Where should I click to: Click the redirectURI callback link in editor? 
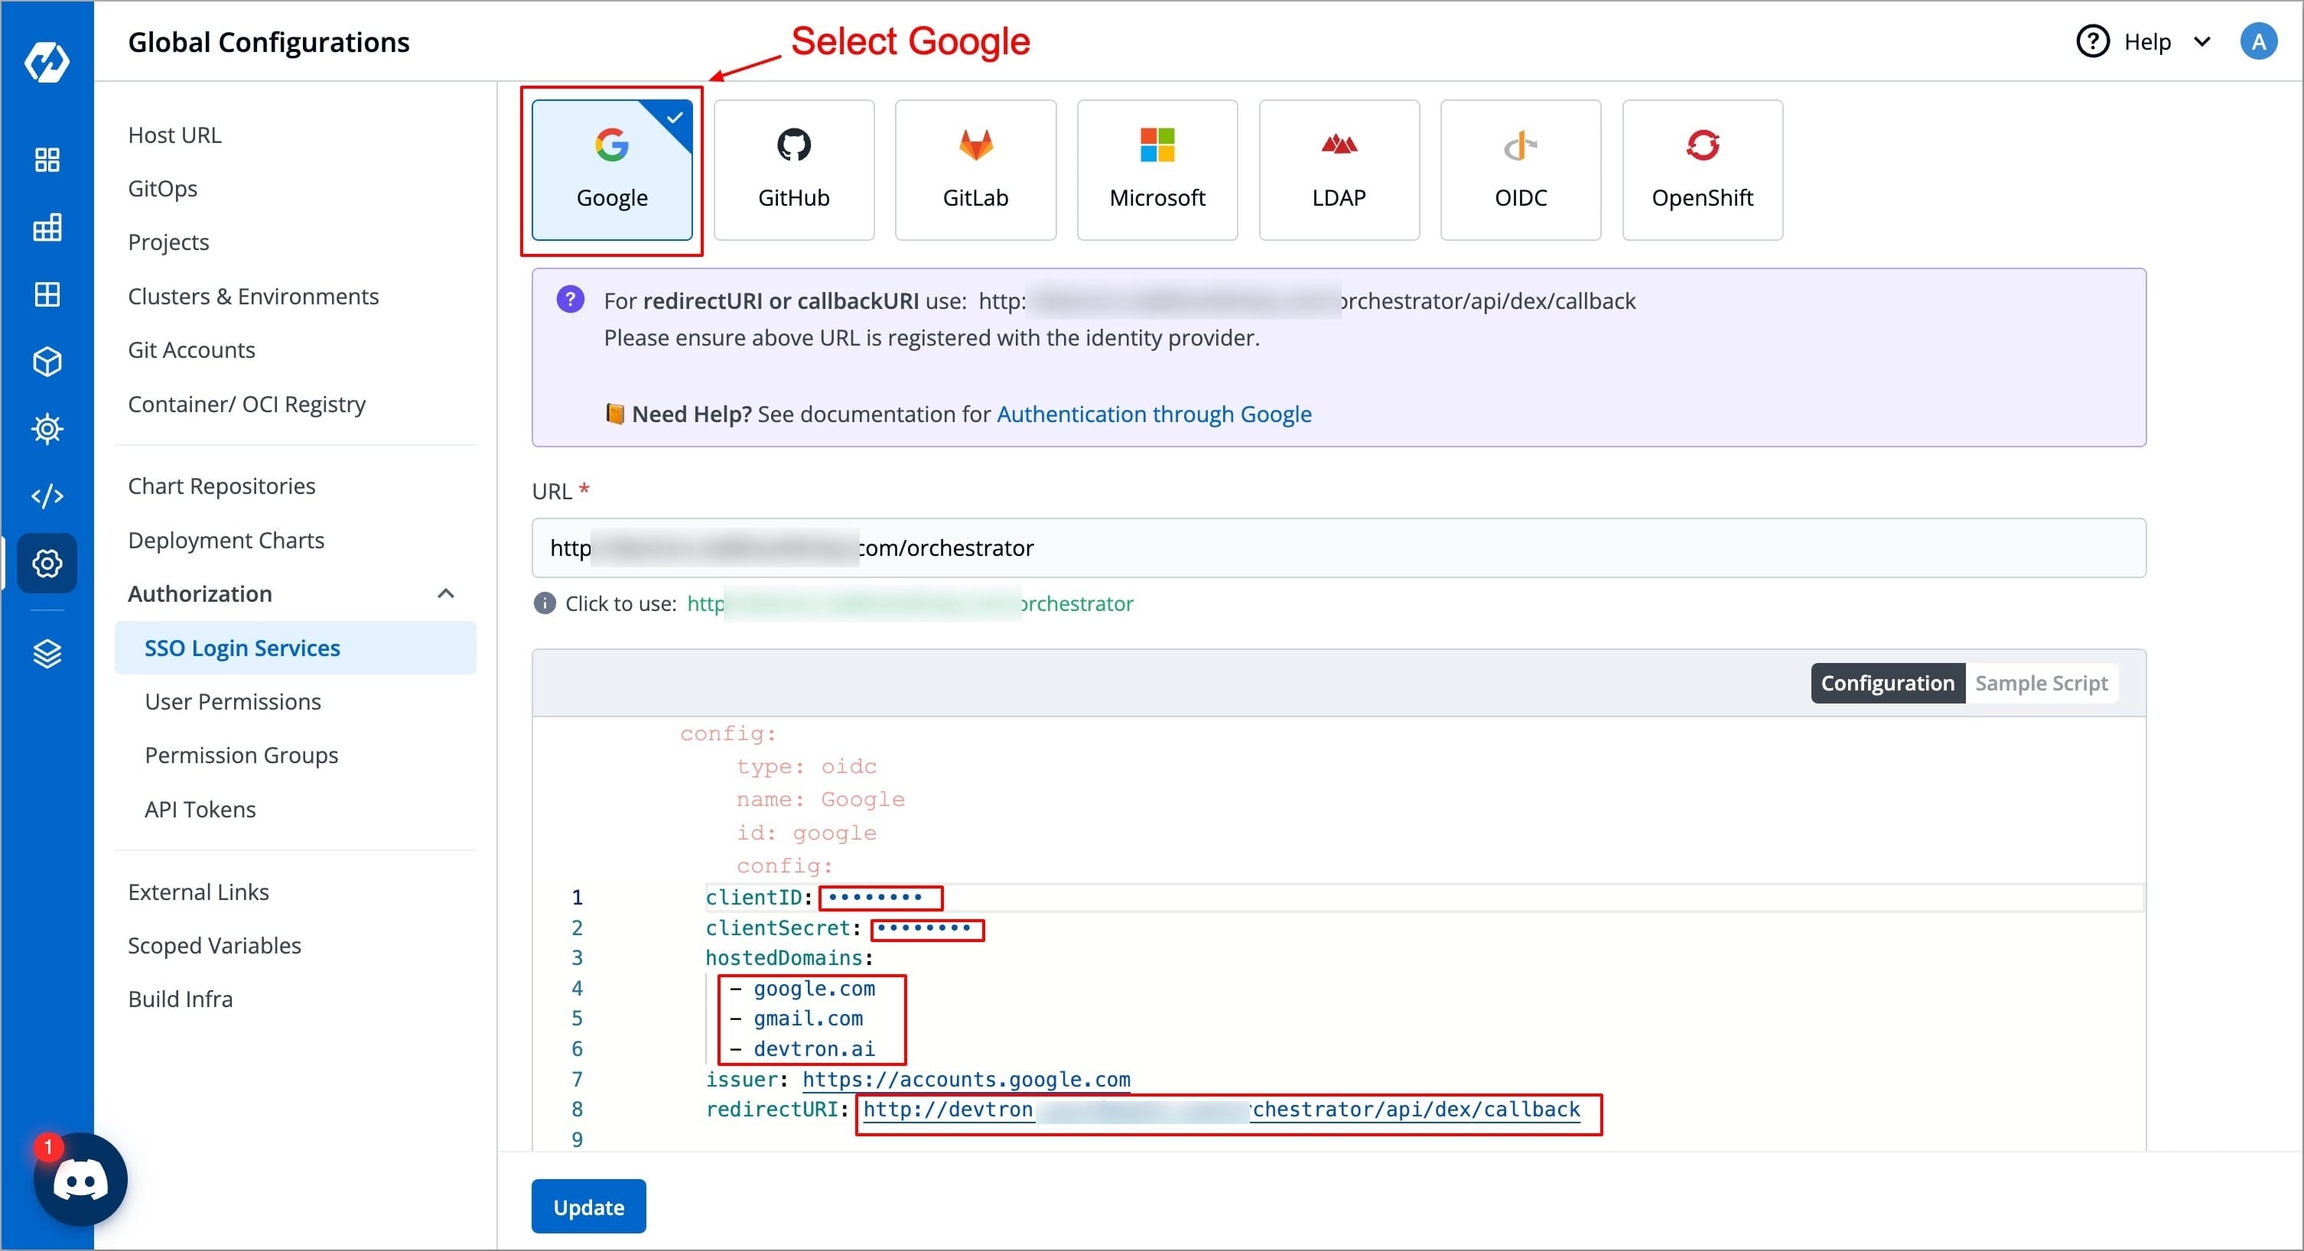pos(1221,1109)
